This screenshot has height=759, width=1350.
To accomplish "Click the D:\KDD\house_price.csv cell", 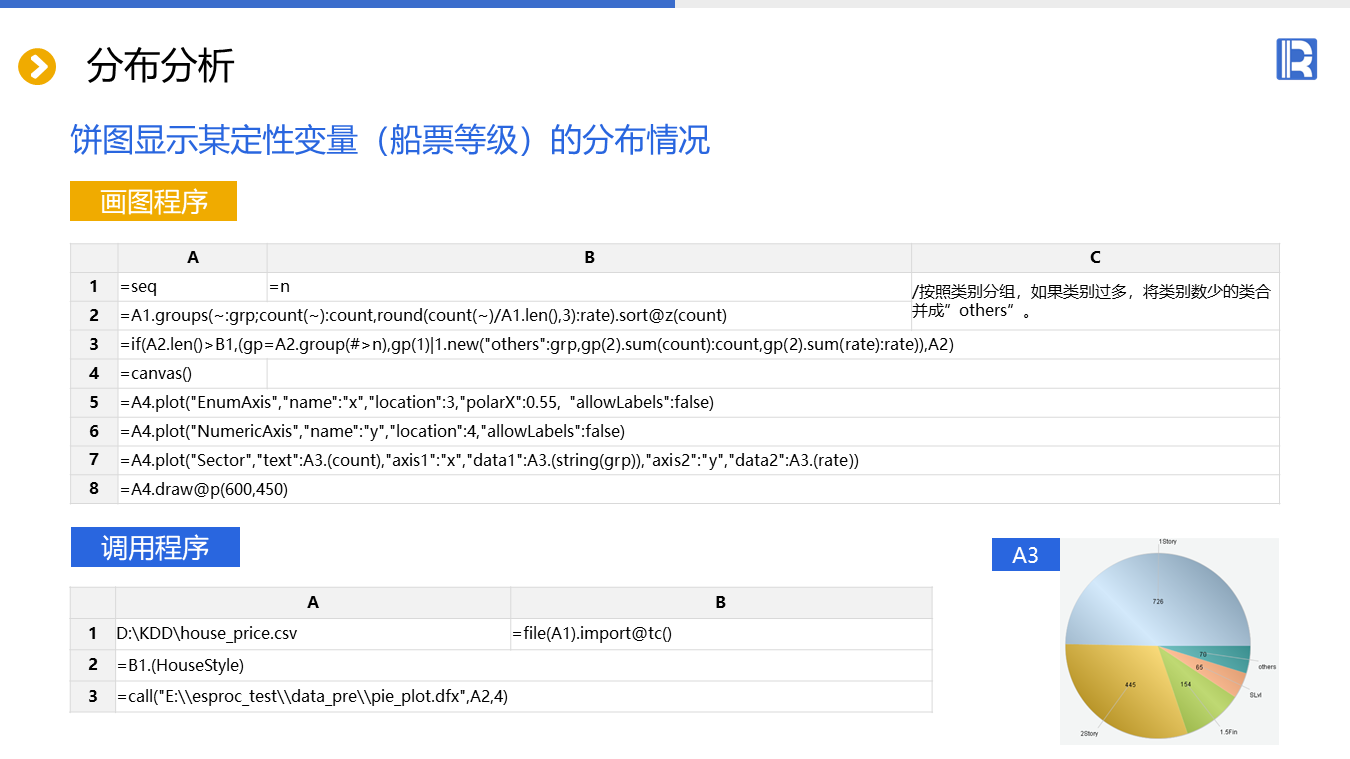I will (x=313, y=634).
